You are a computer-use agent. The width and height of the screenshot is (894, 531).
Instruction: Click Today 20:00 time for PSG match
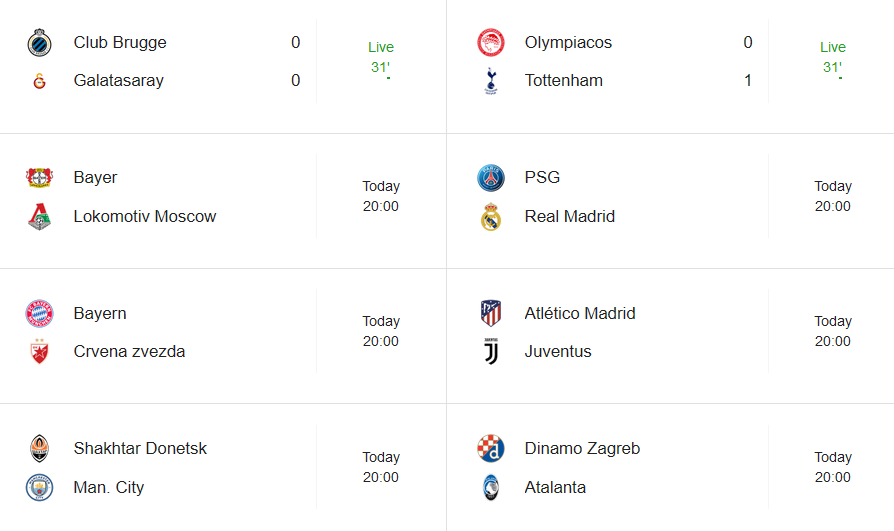coord(832,196)
